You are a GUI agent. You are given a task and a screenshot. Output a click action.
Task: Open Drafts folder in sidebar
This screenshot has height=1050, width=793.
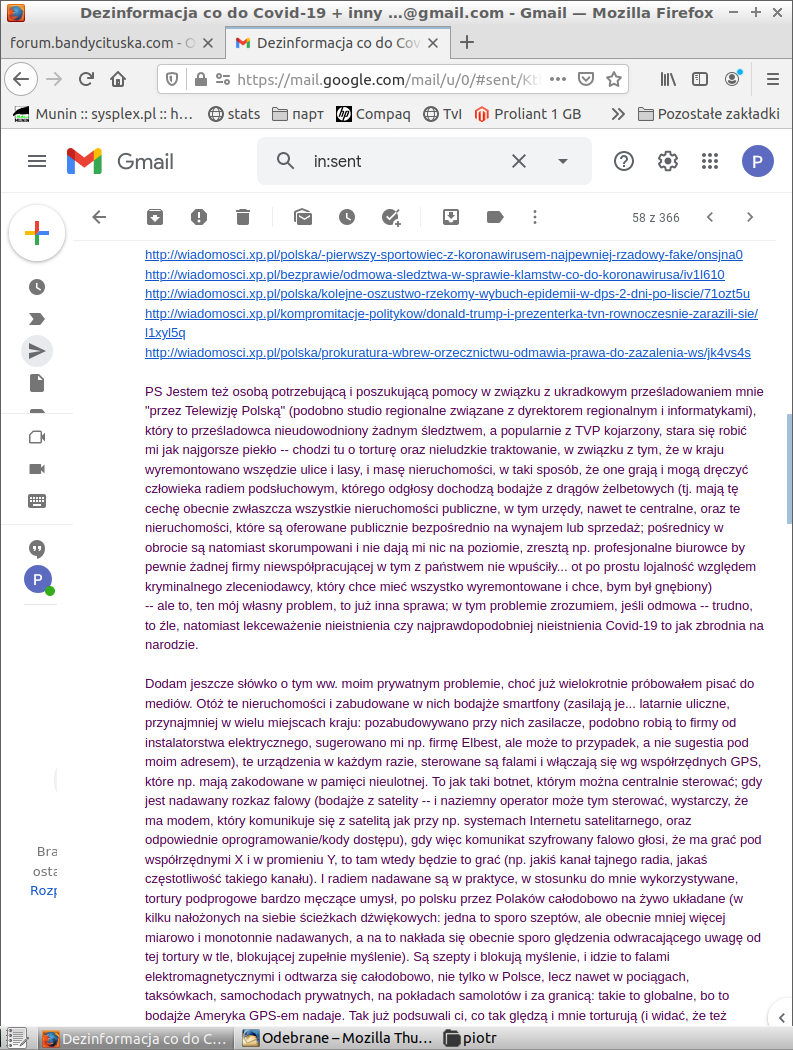[x=37, y=383]
